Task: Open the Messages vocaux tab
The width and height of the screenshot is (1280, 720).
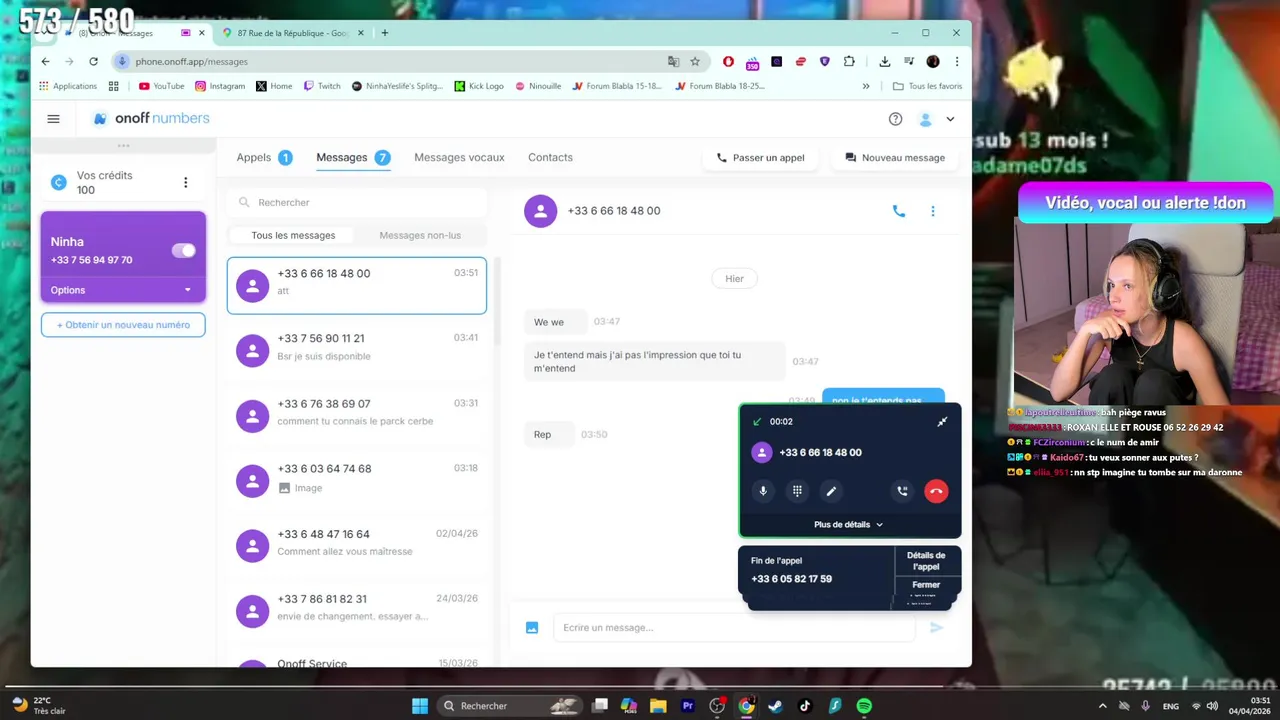Action: coord(459,157)
